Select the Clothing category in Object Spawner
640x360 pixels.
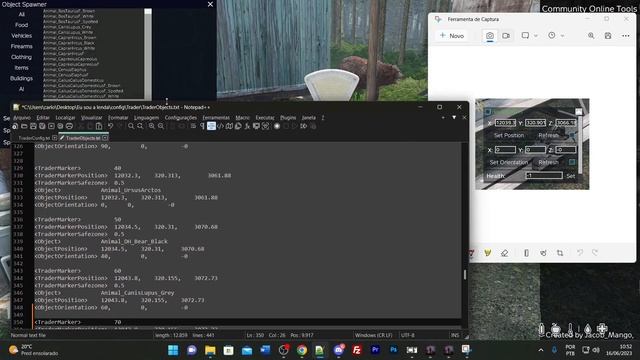point(21,57)
